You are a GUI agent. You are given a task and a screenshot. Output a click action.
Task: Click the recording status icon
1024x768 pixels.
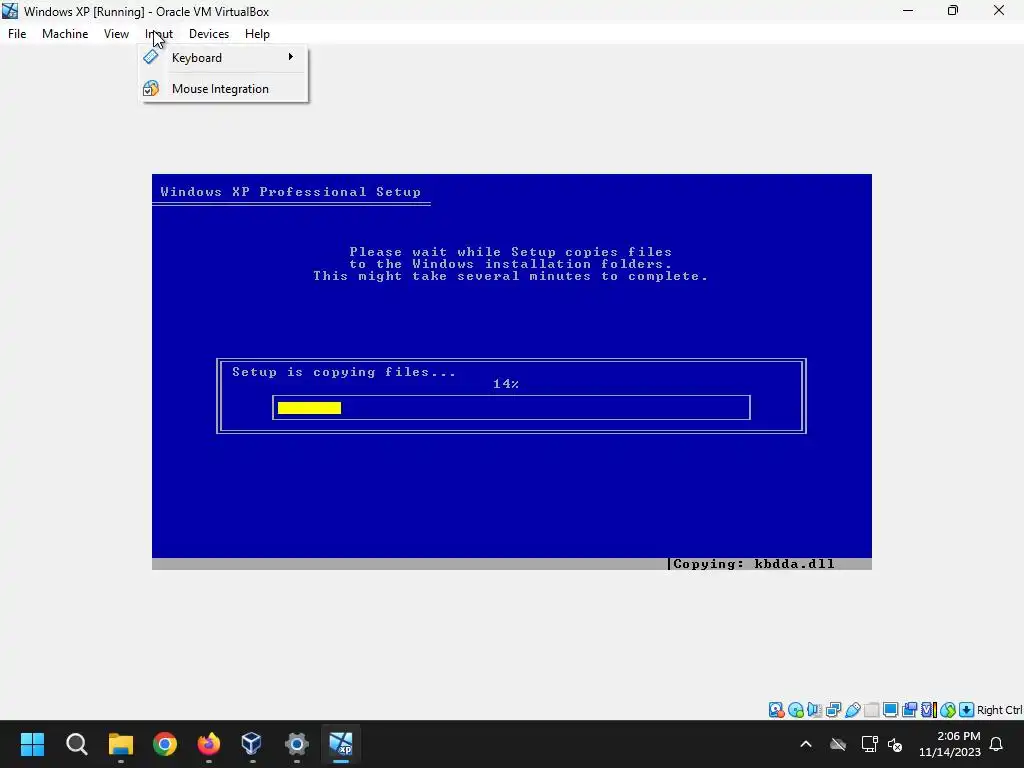click(x=909, y=710)
